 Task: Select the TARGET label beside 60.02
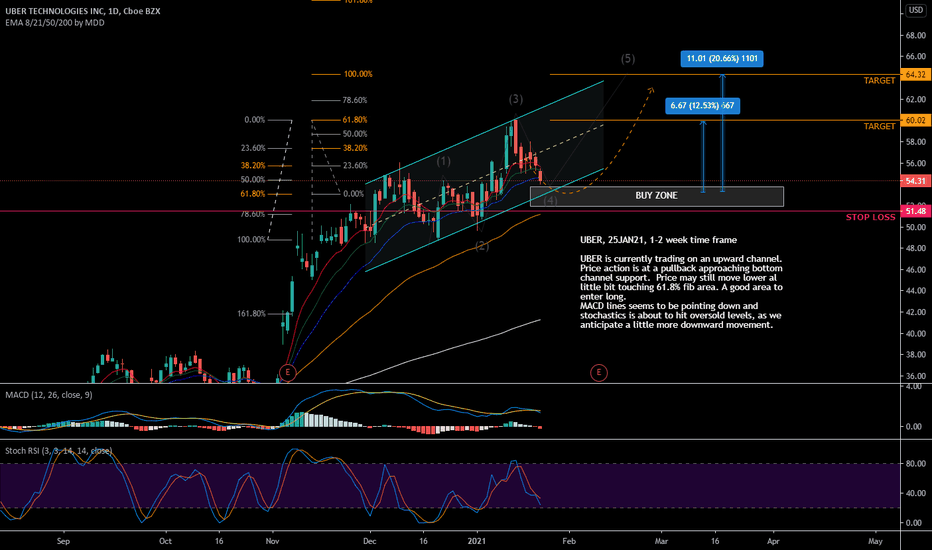point(879,126)
